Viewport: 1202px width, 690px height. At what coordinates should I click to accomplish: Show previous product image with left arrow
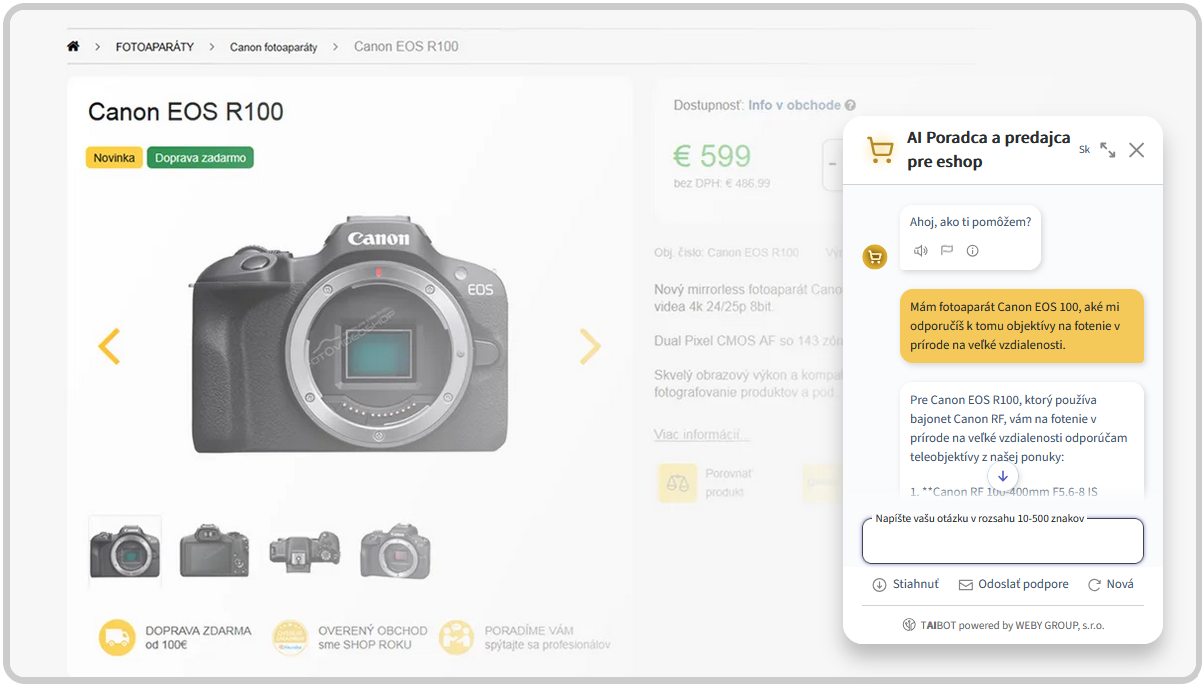click(109, 346)
